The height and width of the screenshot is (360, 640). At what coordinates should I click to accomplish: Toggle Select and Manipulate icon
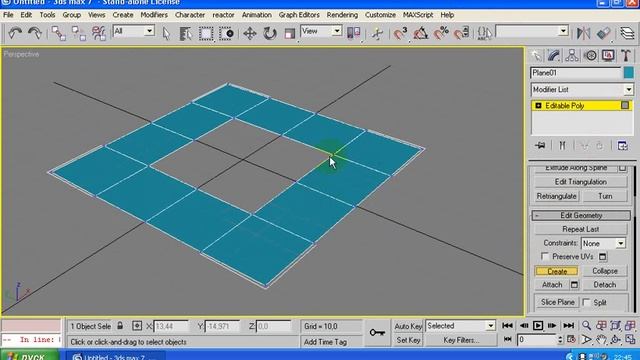(x=378, y=33)
